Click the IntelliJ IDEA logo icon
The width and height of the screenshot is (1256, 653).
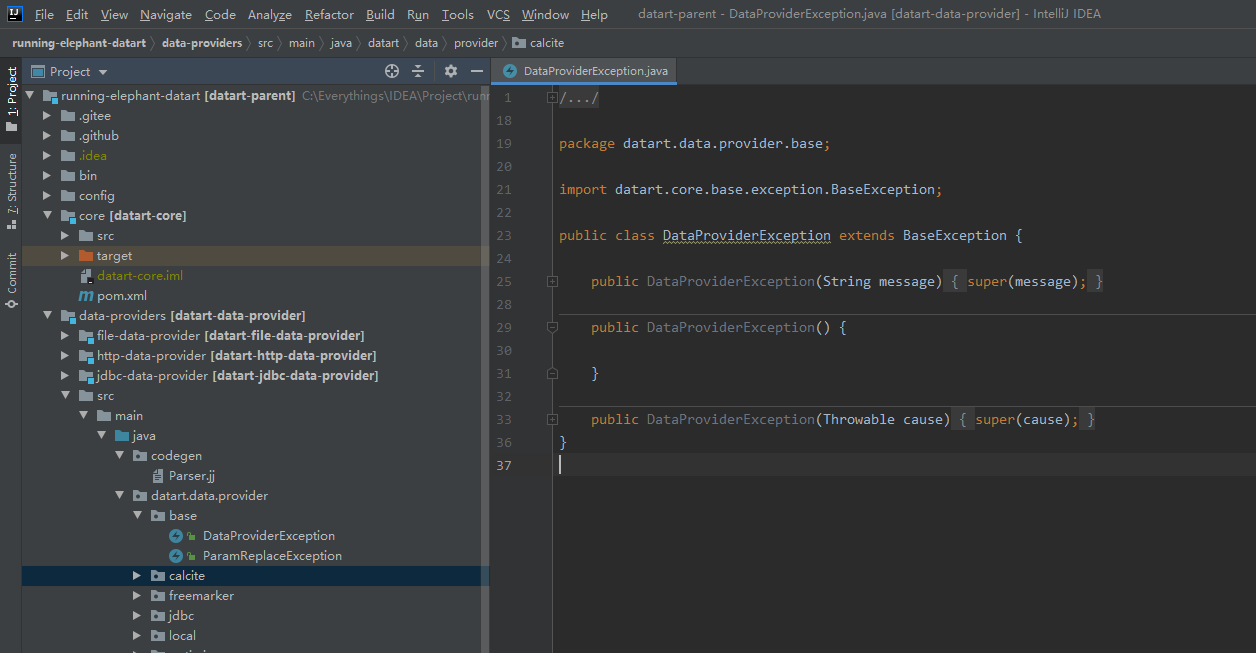pos(14,14)
